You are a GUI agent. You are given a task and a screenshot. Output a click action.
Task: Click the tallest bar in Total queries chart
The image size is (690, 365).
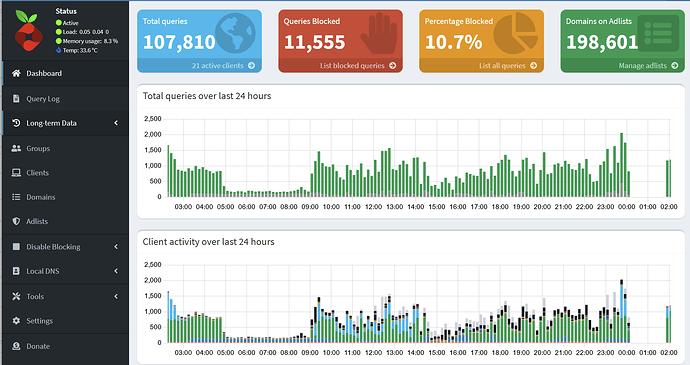(x=621, y=165)
